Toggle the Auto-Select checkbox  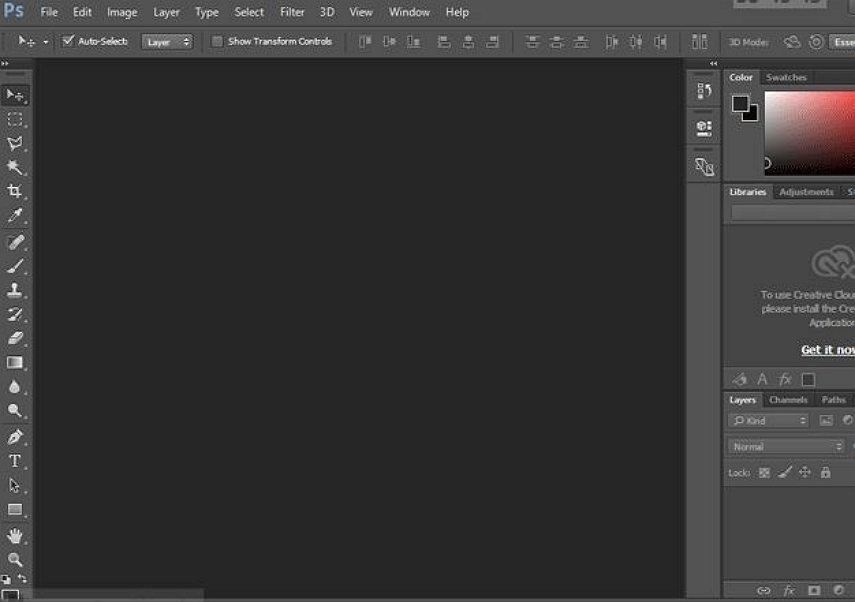pos(68,41)
